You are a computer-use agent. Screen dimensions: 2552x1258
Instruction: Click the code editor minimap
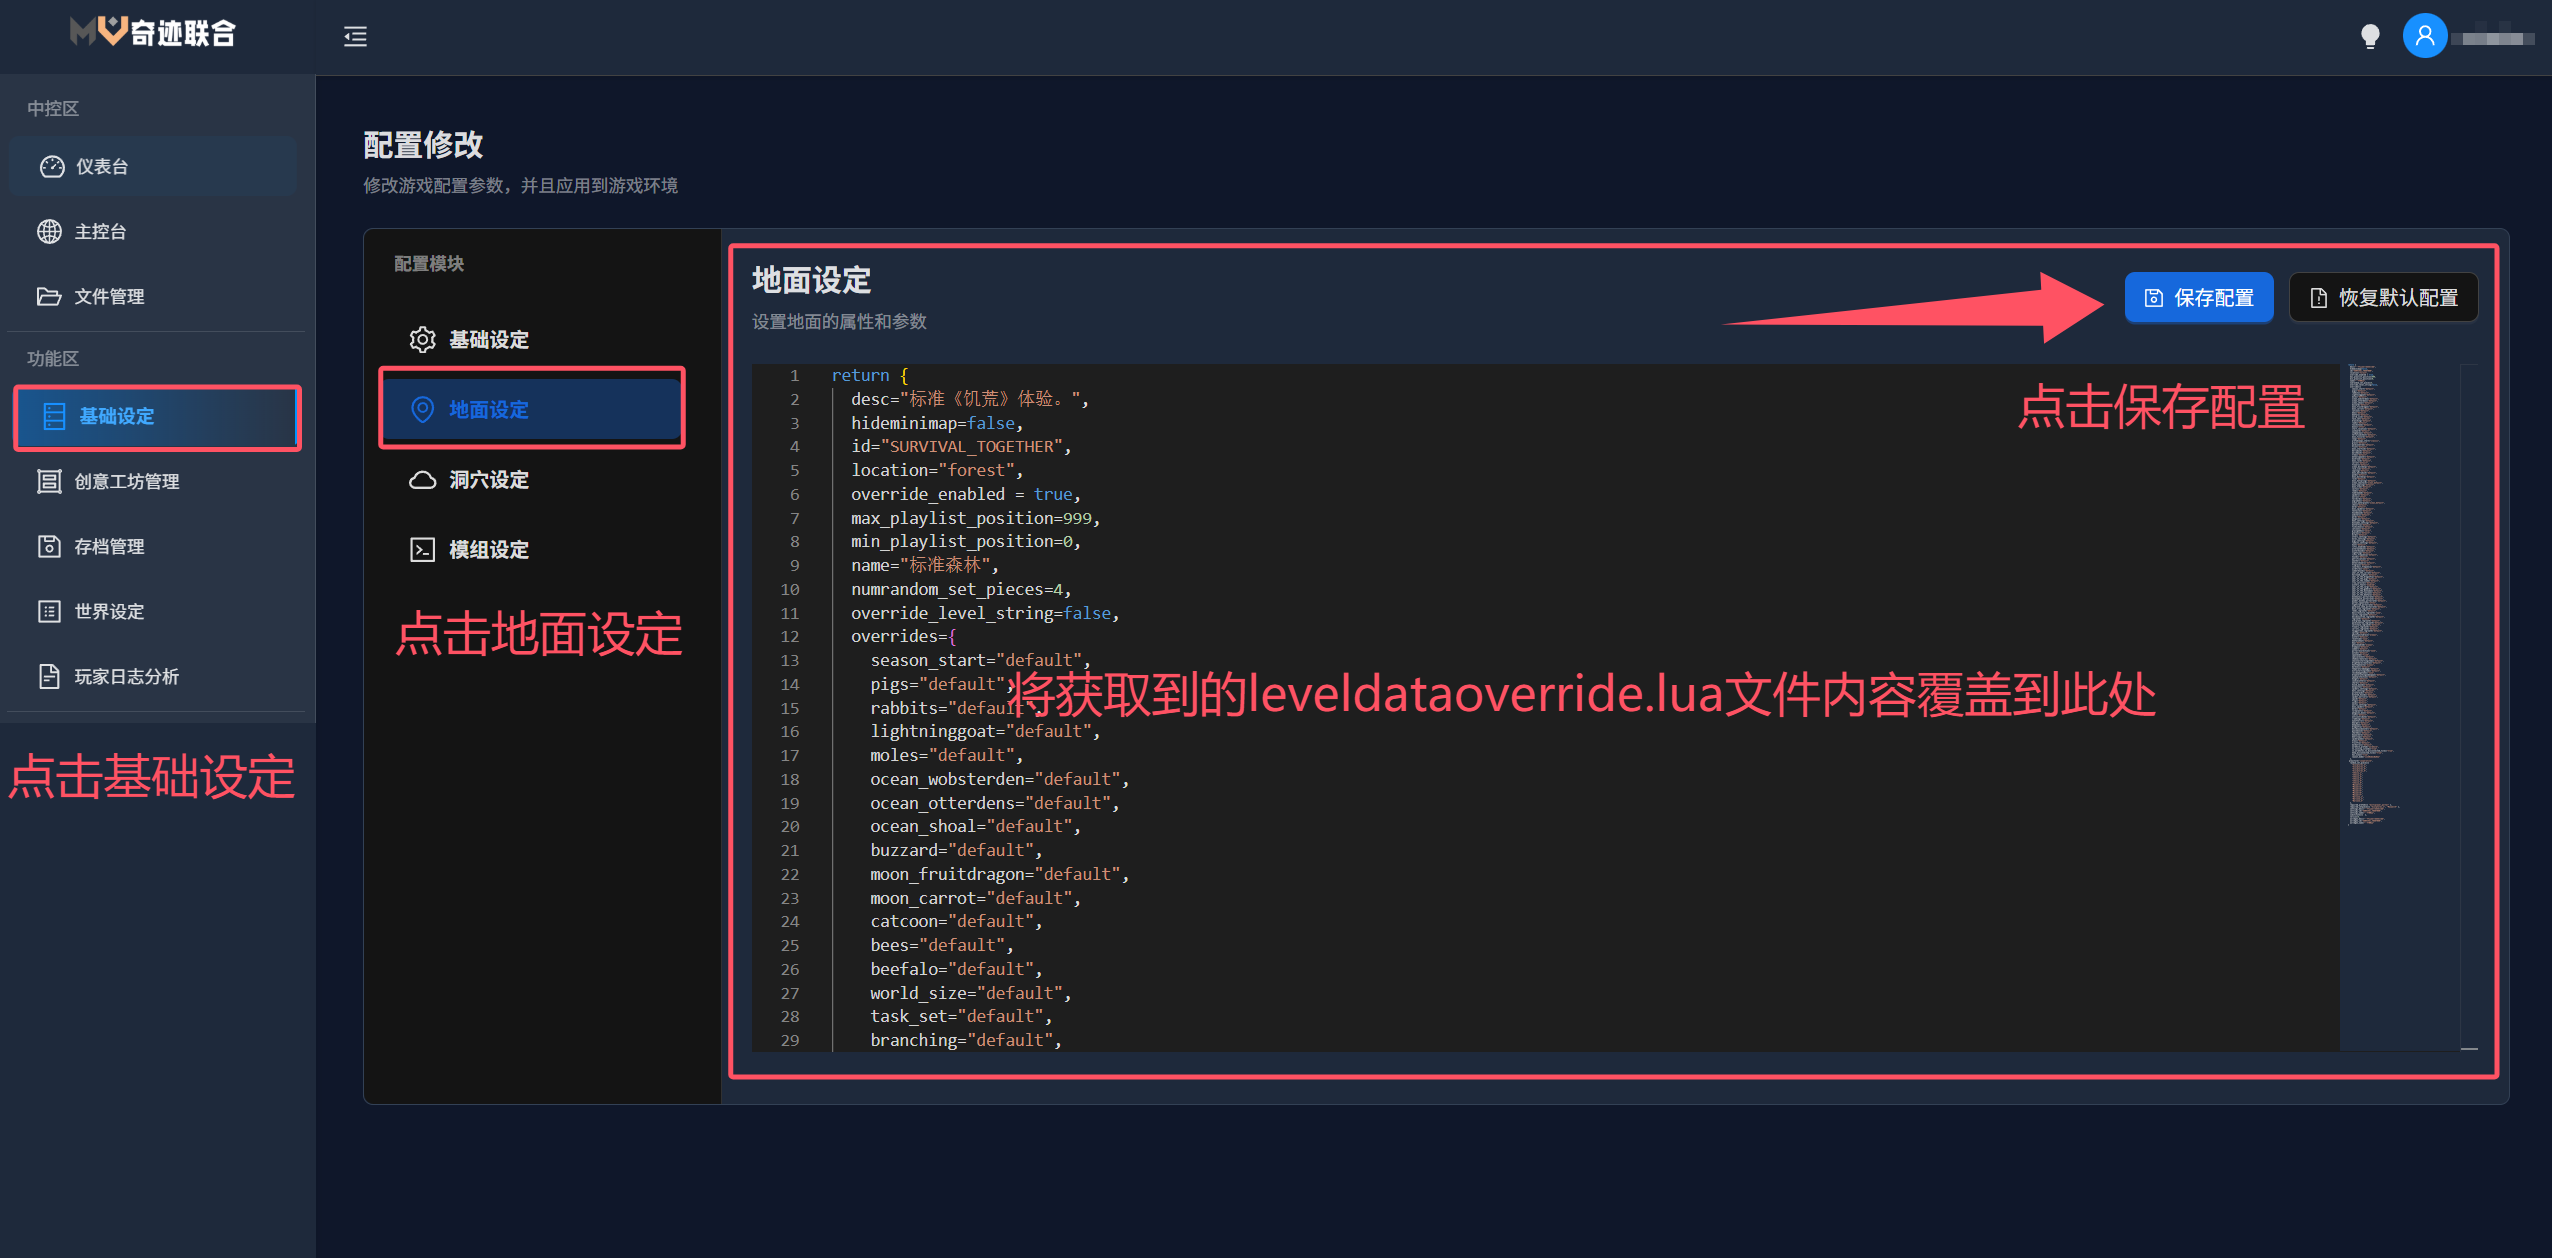pyautogui.click(x=2366, y=600)
